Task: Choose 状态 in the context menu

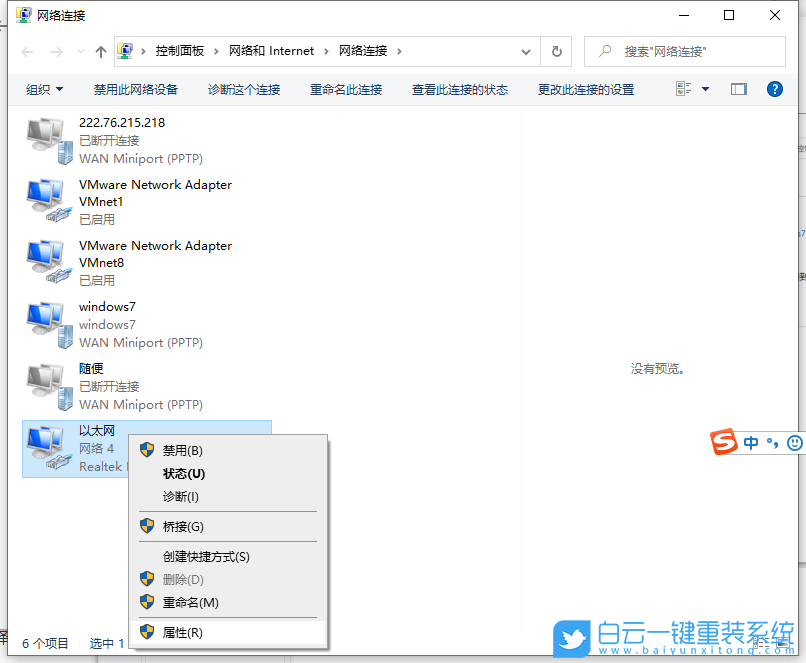Action: (183, 473)
